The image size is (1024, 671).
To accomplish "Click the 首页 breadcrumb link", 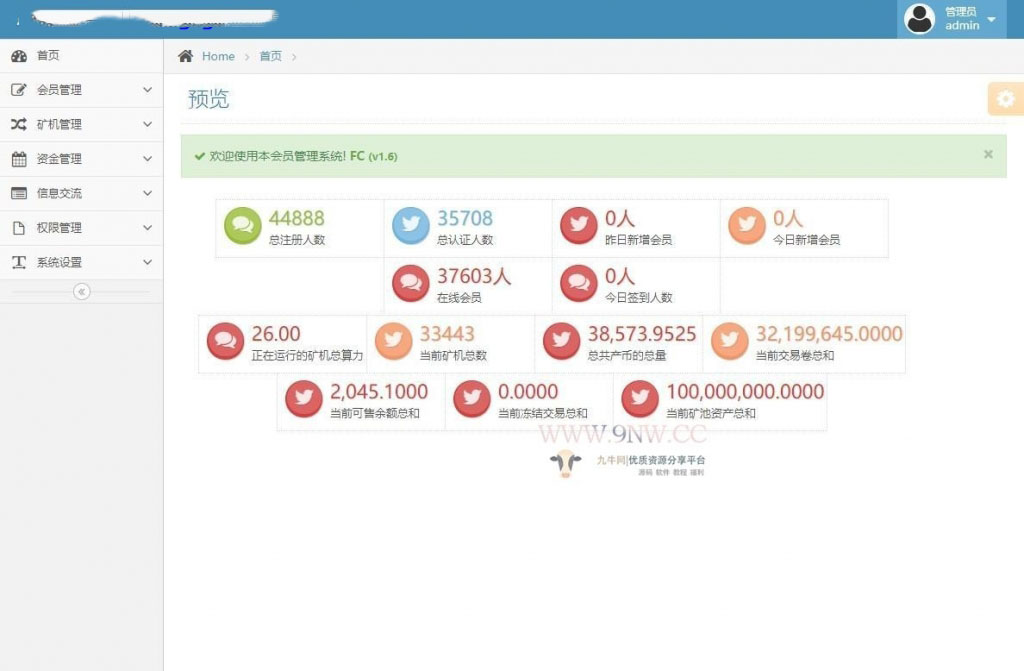I will (x=271, y=56).
